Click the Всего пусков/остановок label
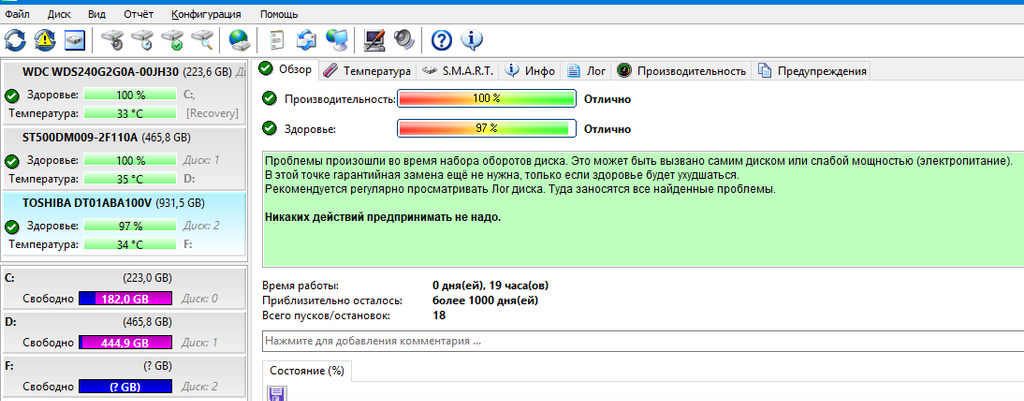 point(327,316)
